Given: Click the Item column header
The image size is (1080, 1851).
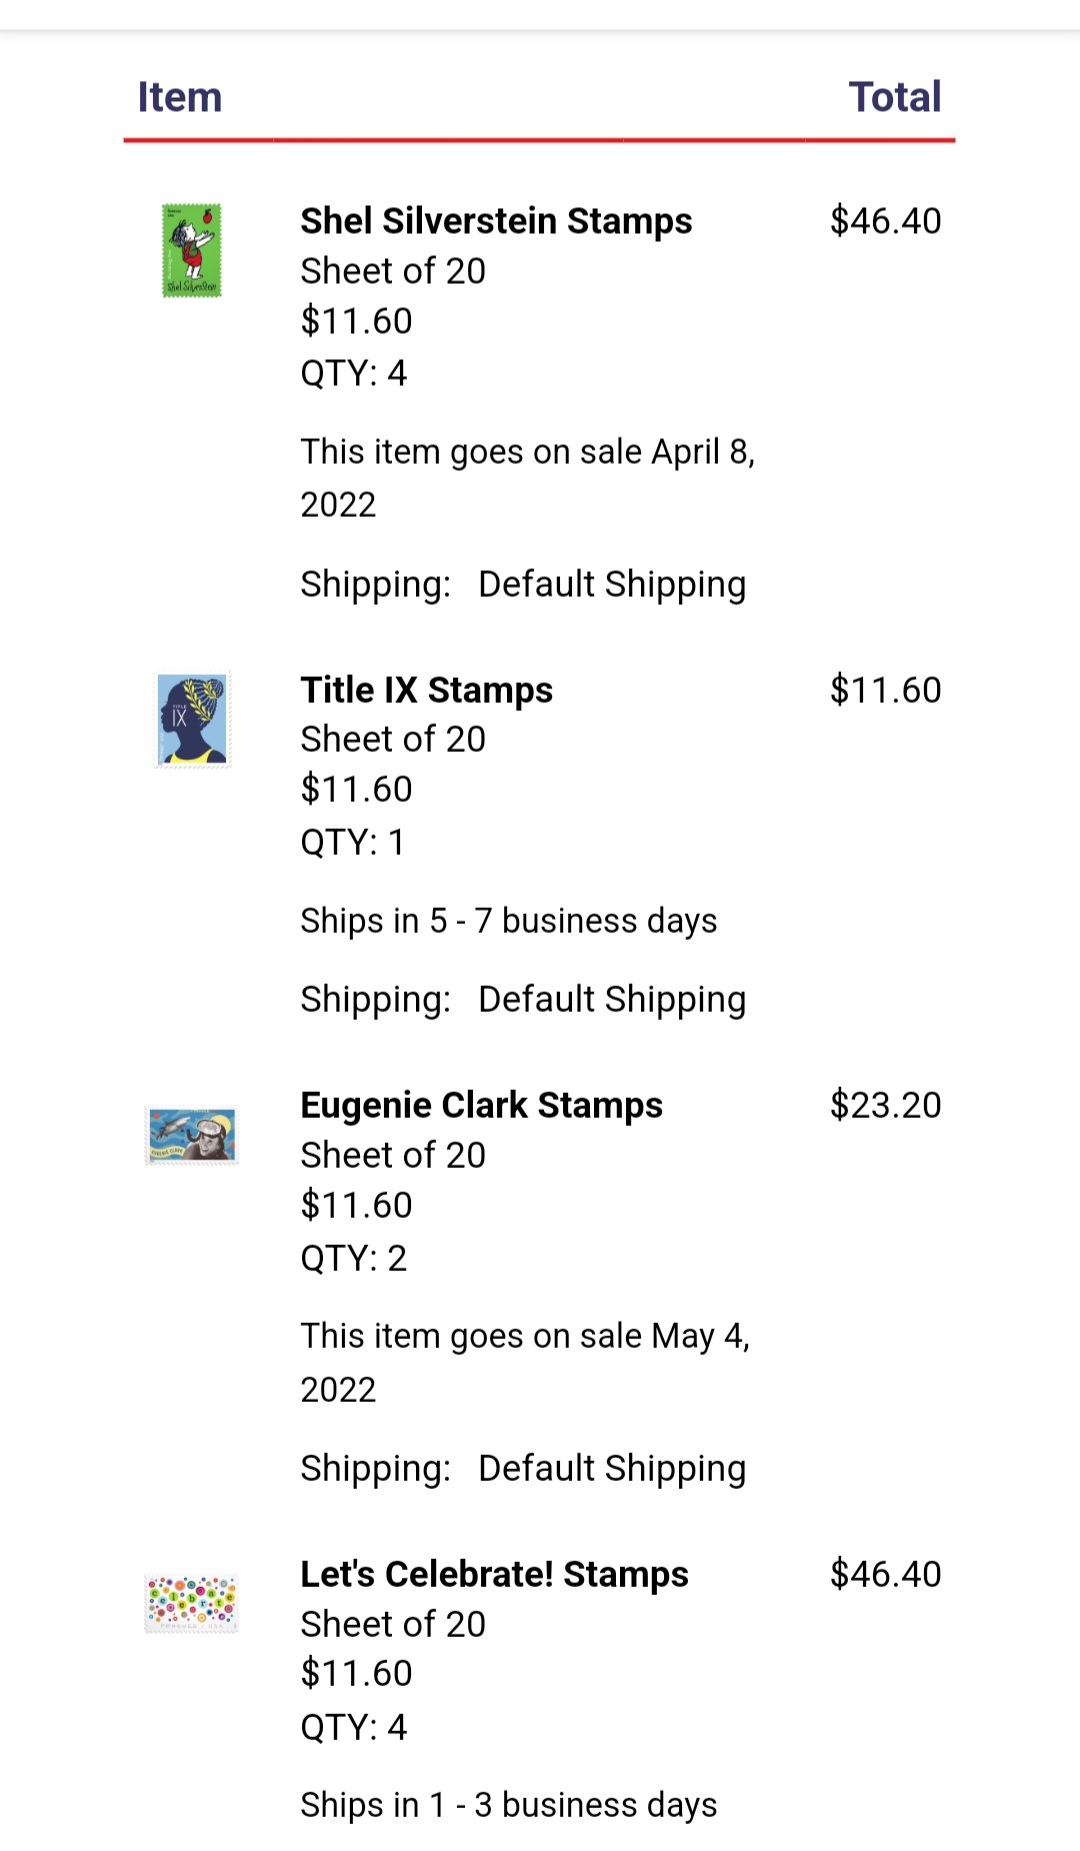Looking at the screenshot, I should click(x=180, y=97).
